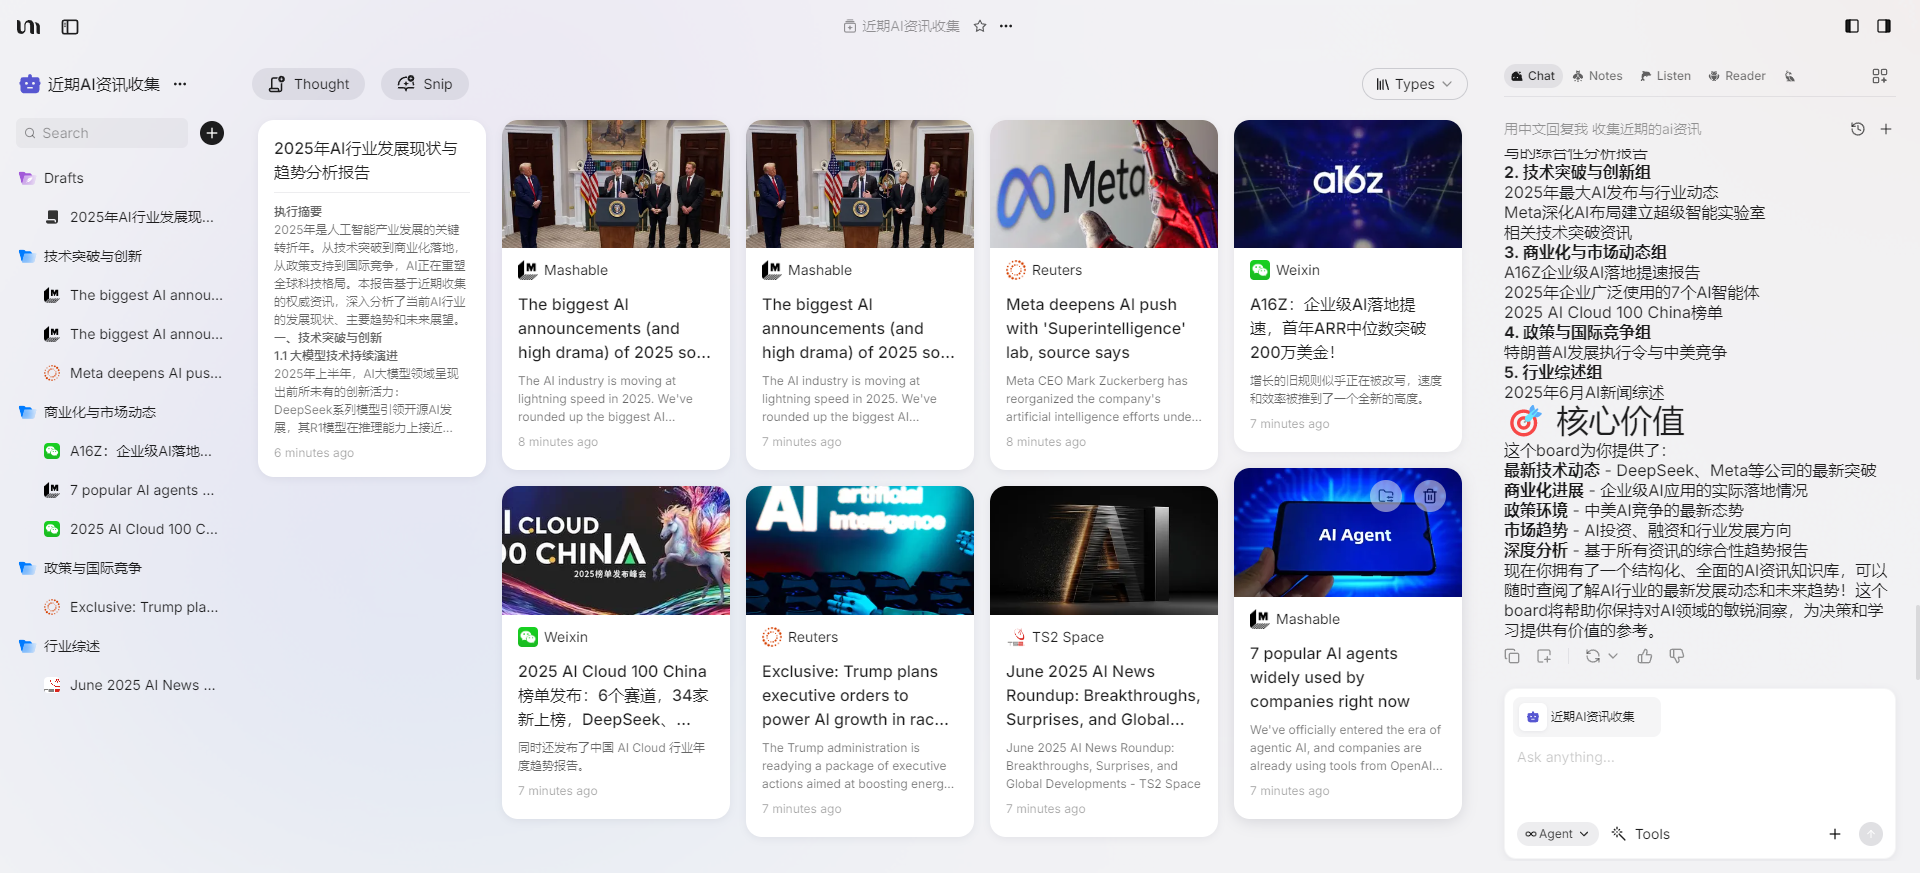
Task: Toggle the left sidebar panel icon
Action: point(70,27)
